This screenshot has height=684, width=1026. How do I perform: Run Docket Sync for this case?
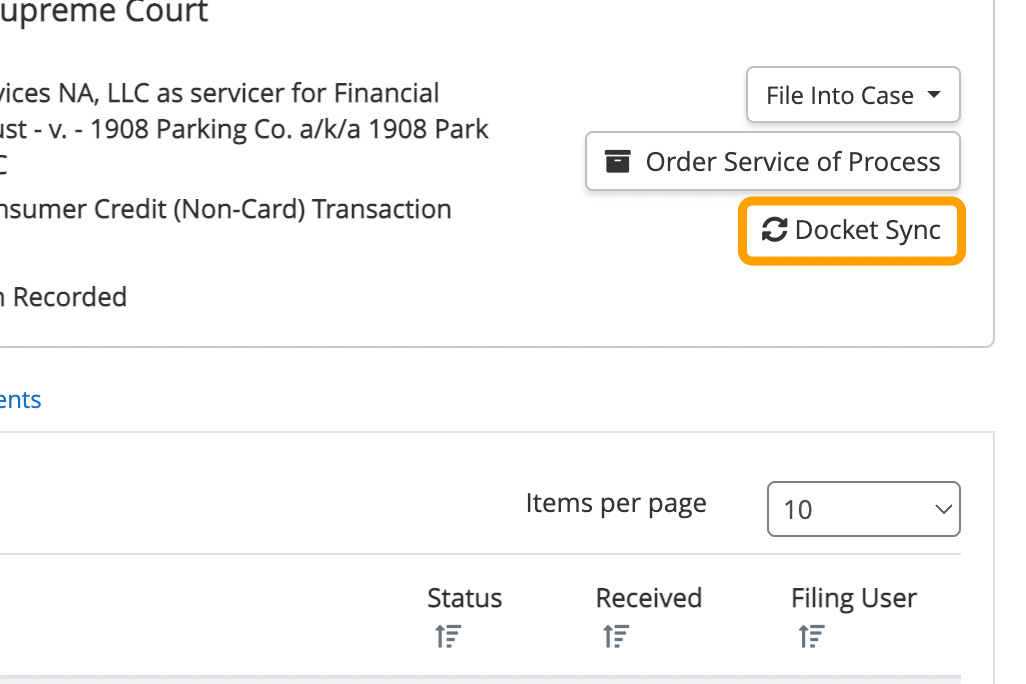[852, 230]
